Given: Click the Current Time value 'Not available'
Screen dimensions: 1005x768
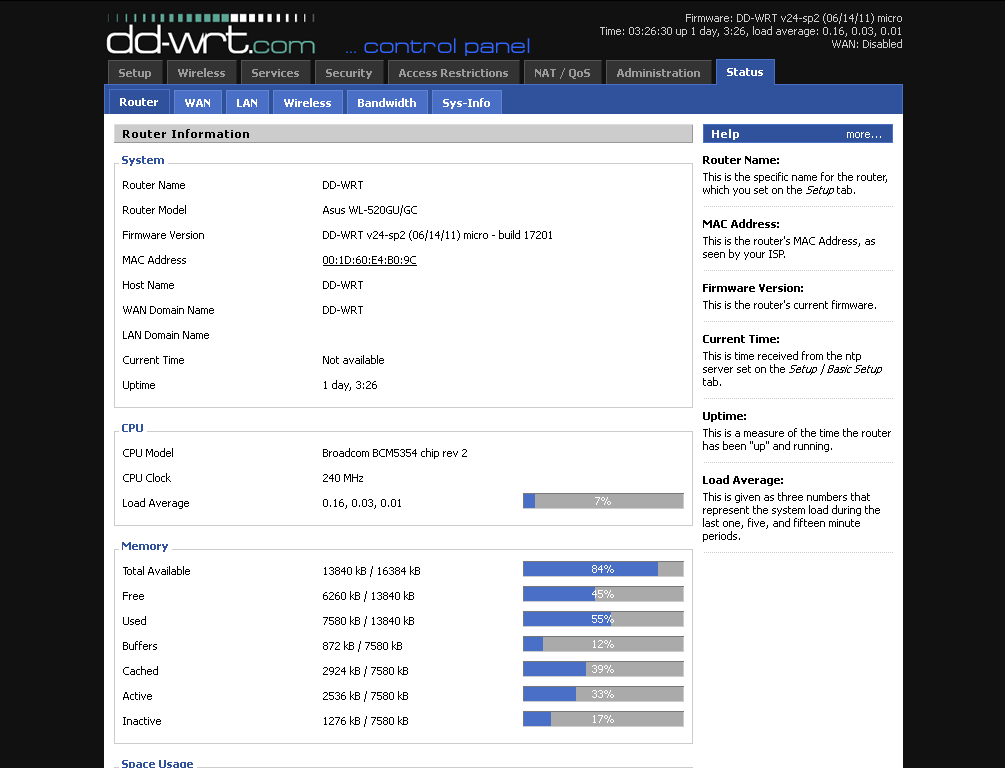Looking at the screenshot, I should (x=353, y=360).
